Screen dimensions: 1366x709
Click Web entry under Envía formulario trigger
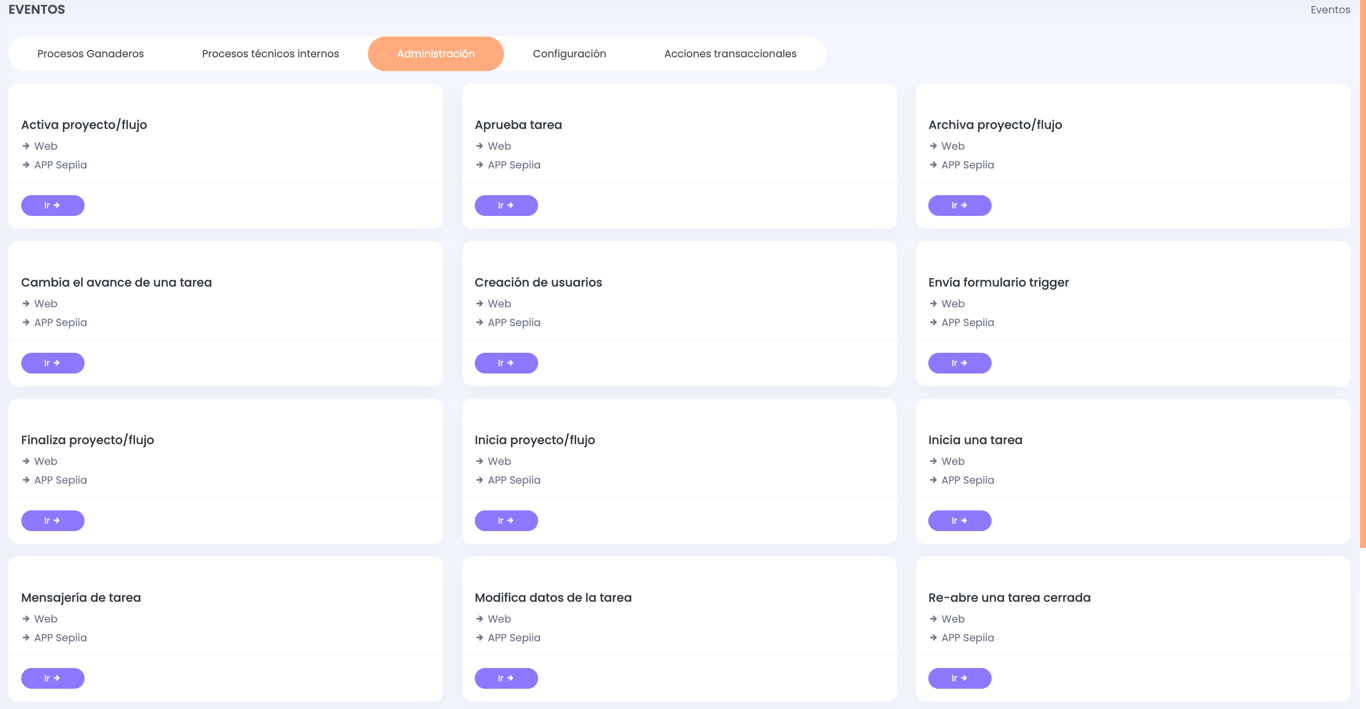[x=953, y=304]
